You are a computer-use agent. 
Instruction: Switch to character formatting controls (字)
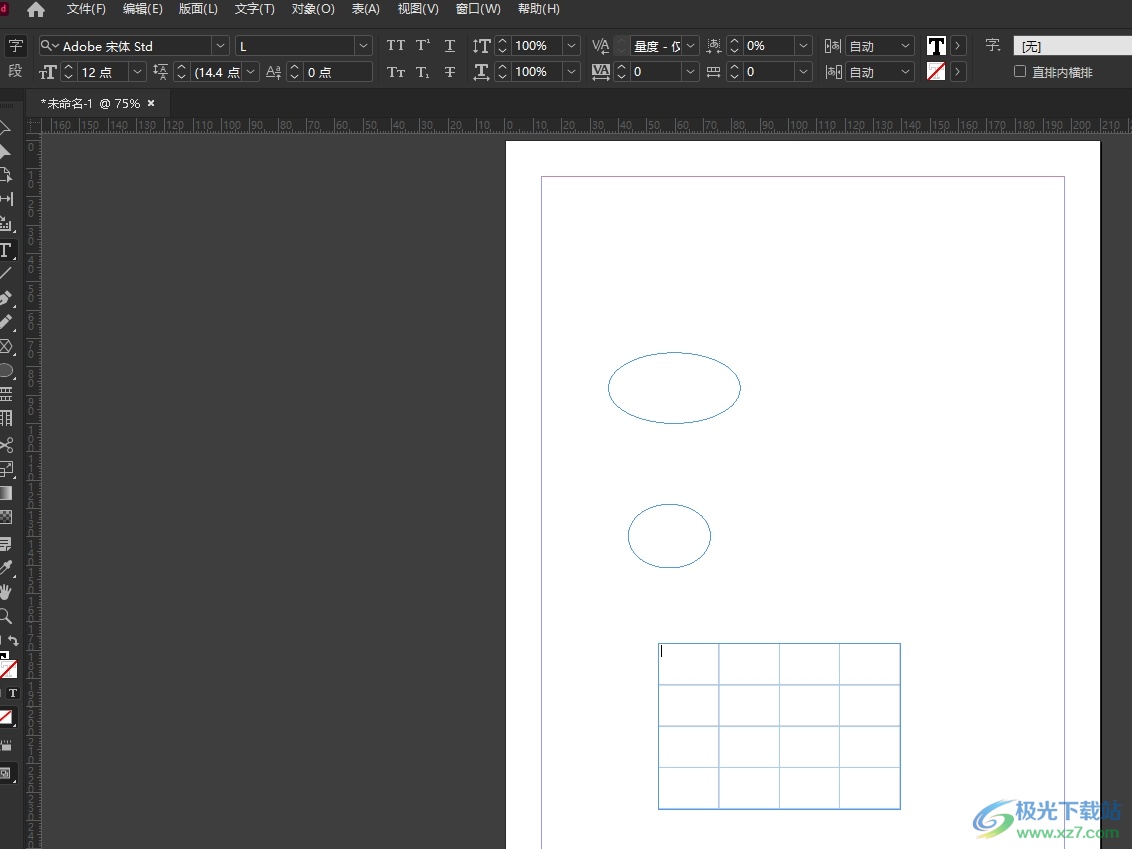tap(15, 46)
